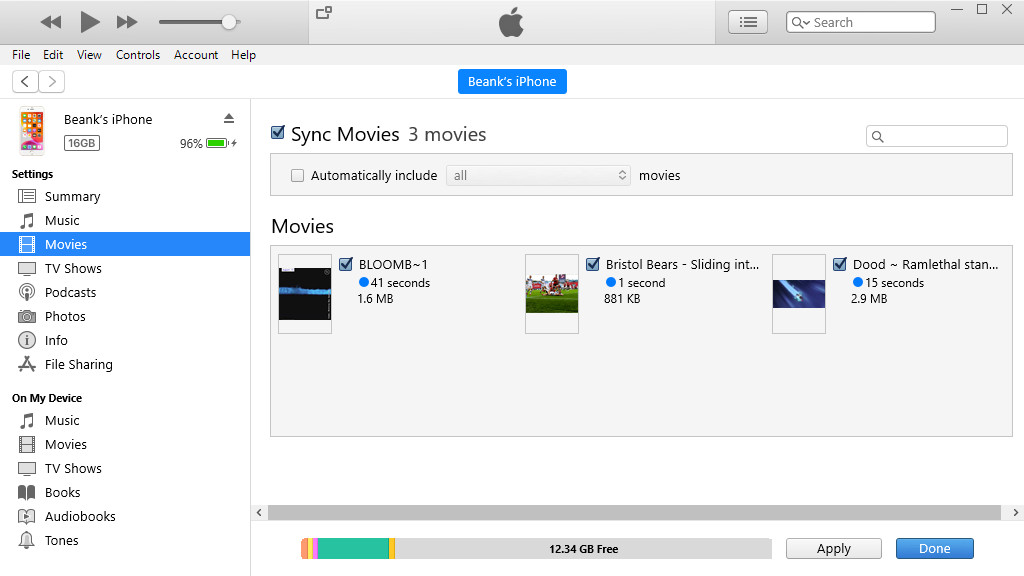Click the green segment of storage bar
The width and height of the screenshot is (1024, 576).
[353, 549]
